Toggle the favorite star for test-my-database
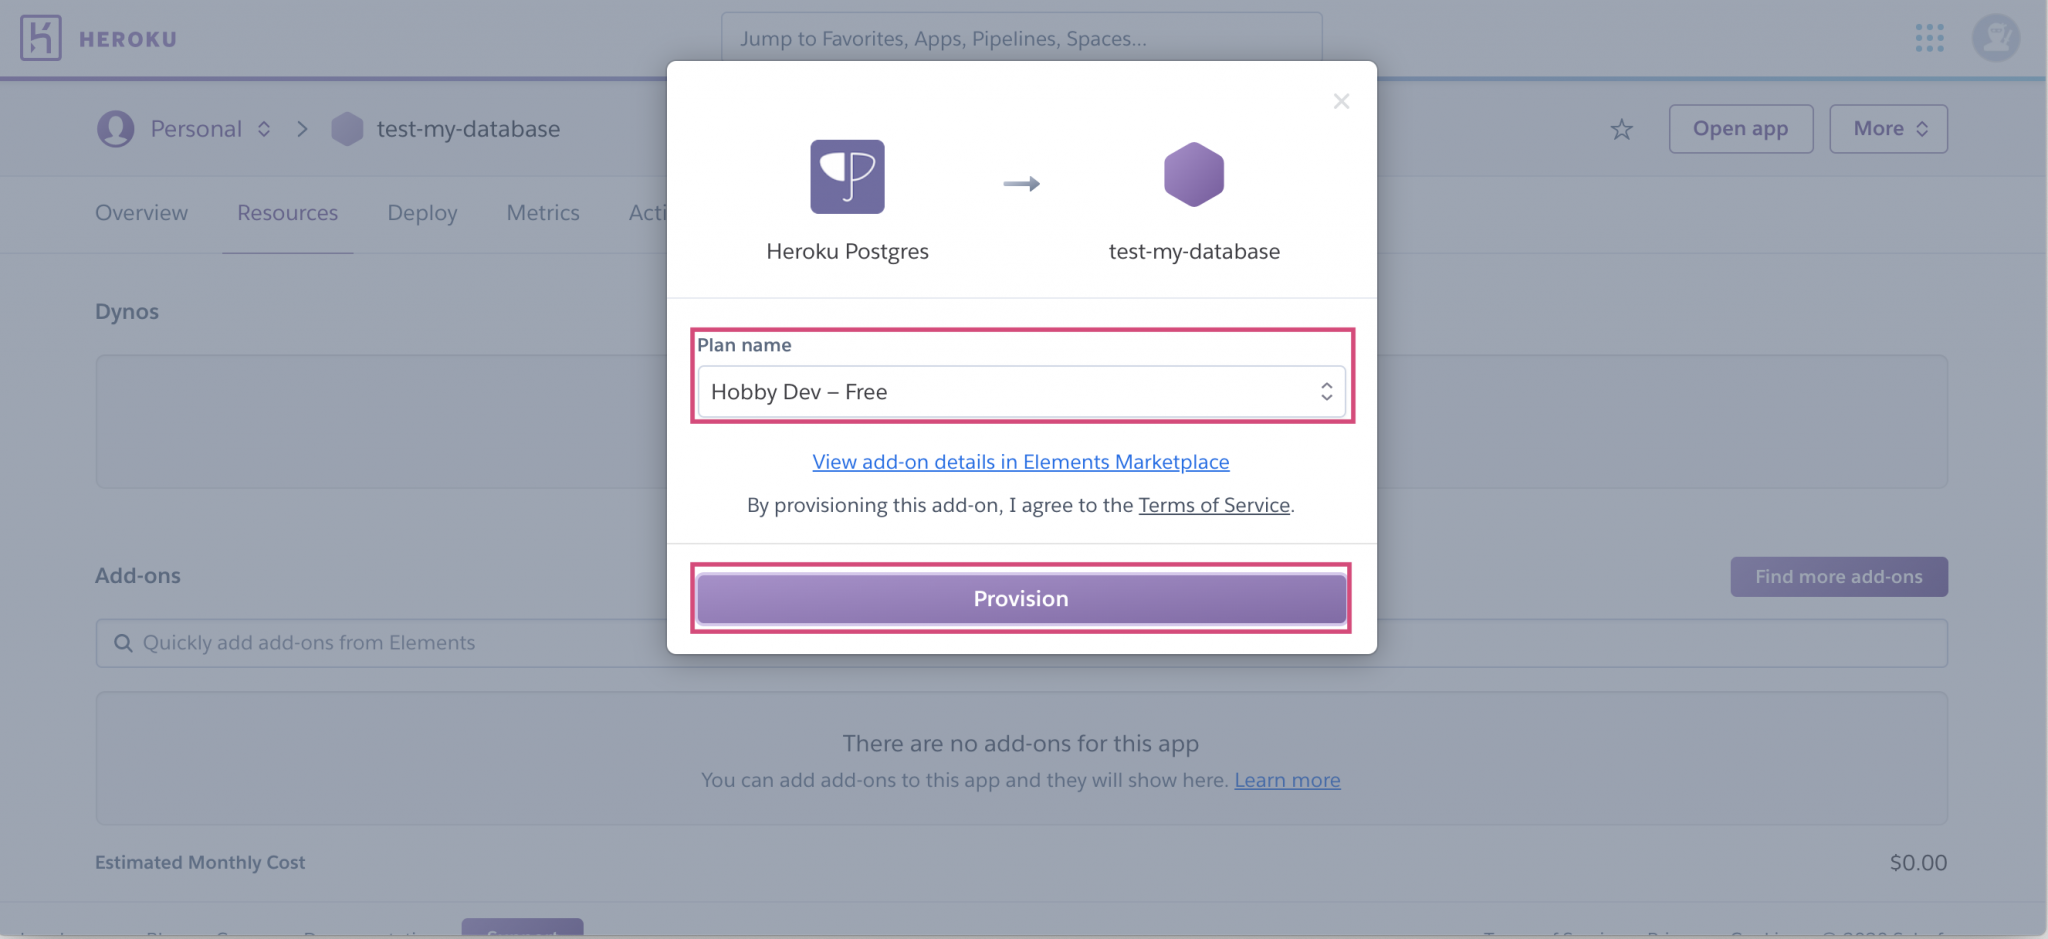2048x939 pixels. point(1621,128)
